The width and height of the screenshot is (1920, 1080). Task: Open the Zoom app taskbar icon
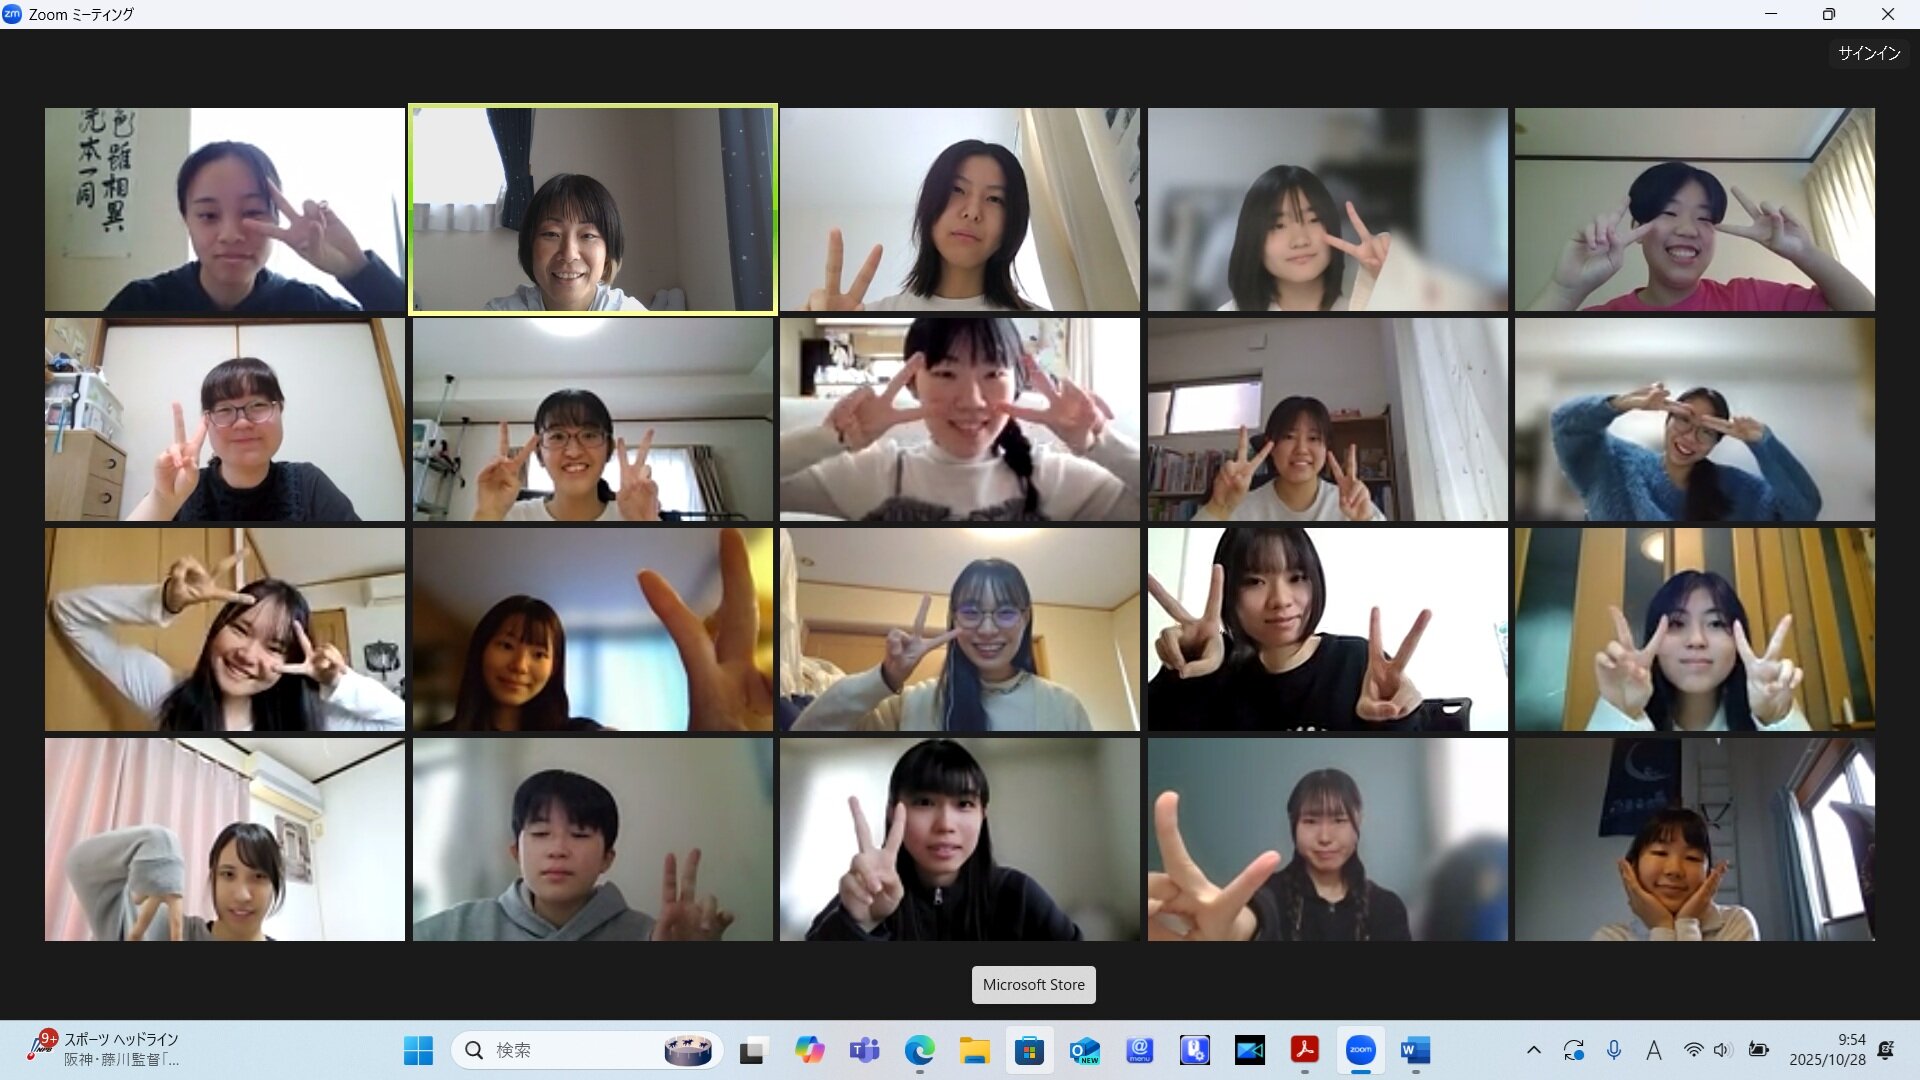pyautogui.click(x=1360, y=1050)
